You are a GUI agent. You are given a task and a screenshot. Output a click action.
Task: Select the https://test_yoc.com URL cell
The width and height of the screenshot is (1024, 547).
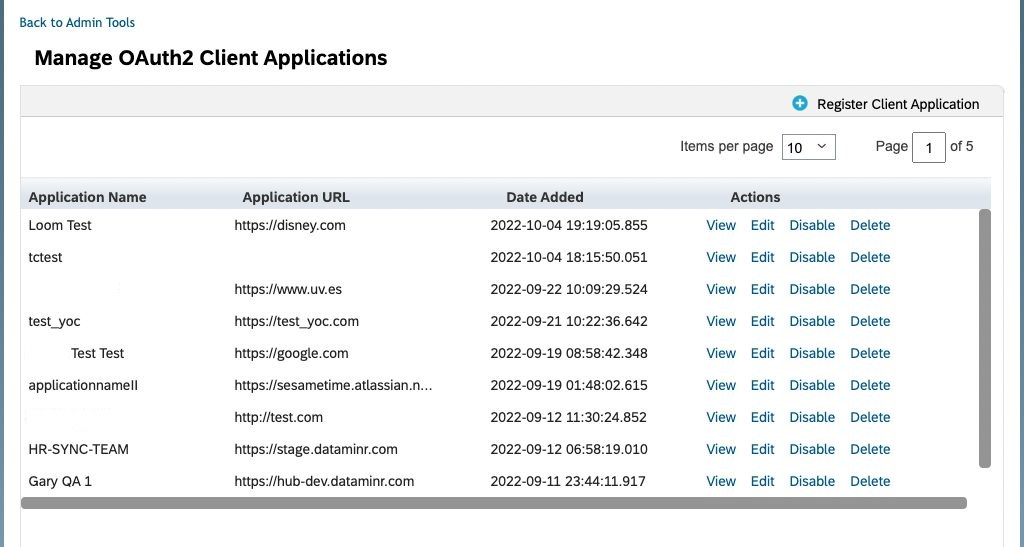(296, 321)
